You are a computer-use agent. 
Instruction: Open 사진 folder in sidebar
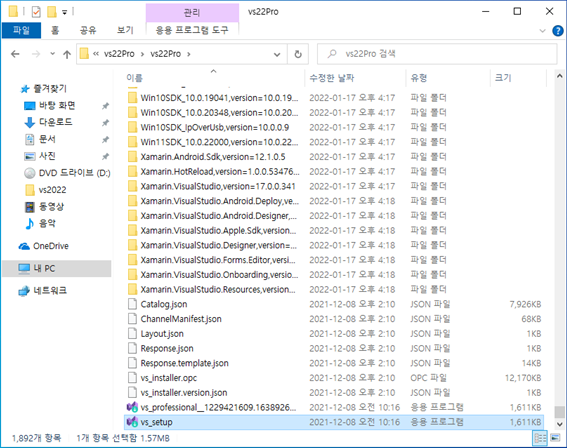(x=47, y=156)
